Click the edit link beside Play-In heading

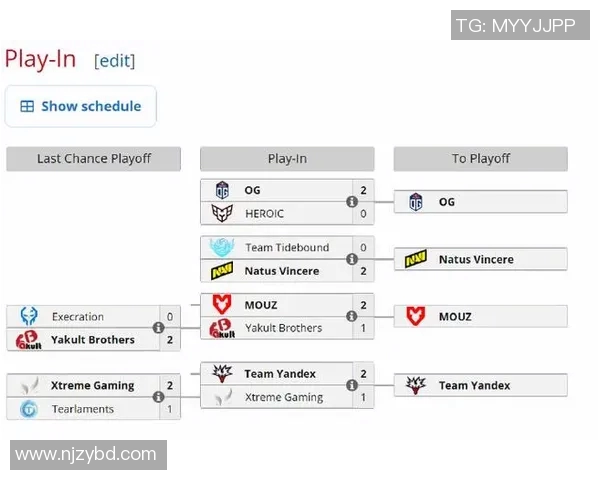(115, 60)
